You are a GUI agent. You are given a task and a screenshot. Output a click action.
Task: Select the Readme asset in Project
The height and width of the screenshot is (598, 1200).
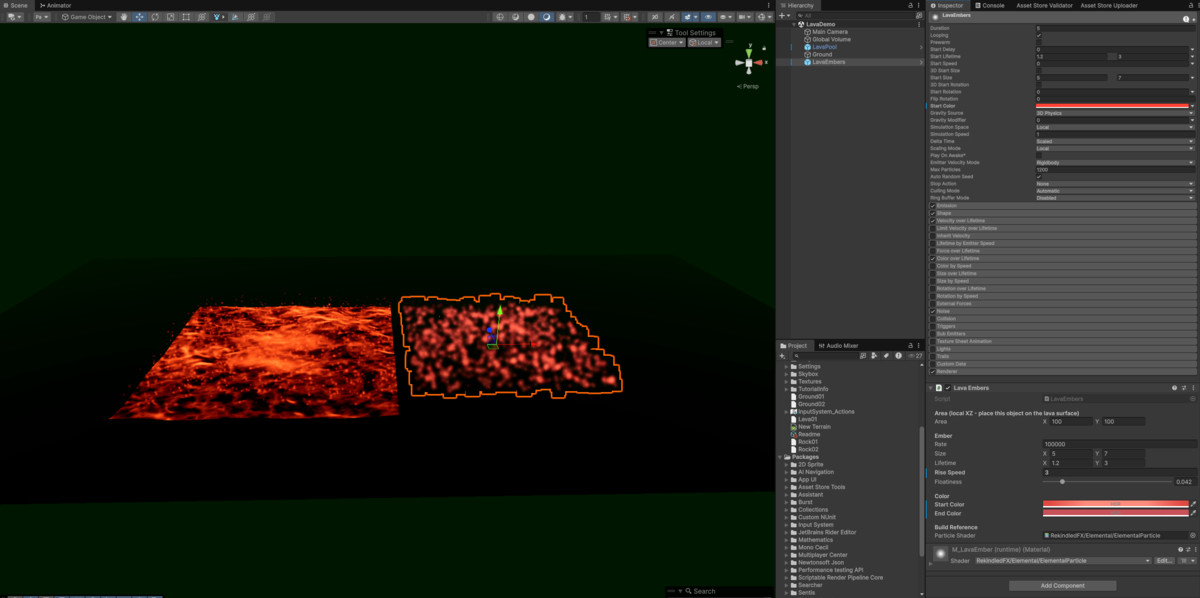point(808,434)
